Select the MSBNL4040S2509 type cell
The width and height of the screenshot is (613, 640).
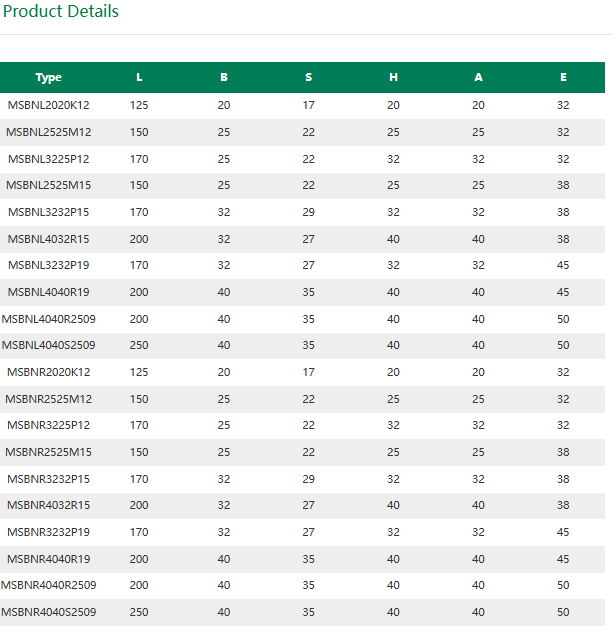click(x=49, y=345)
